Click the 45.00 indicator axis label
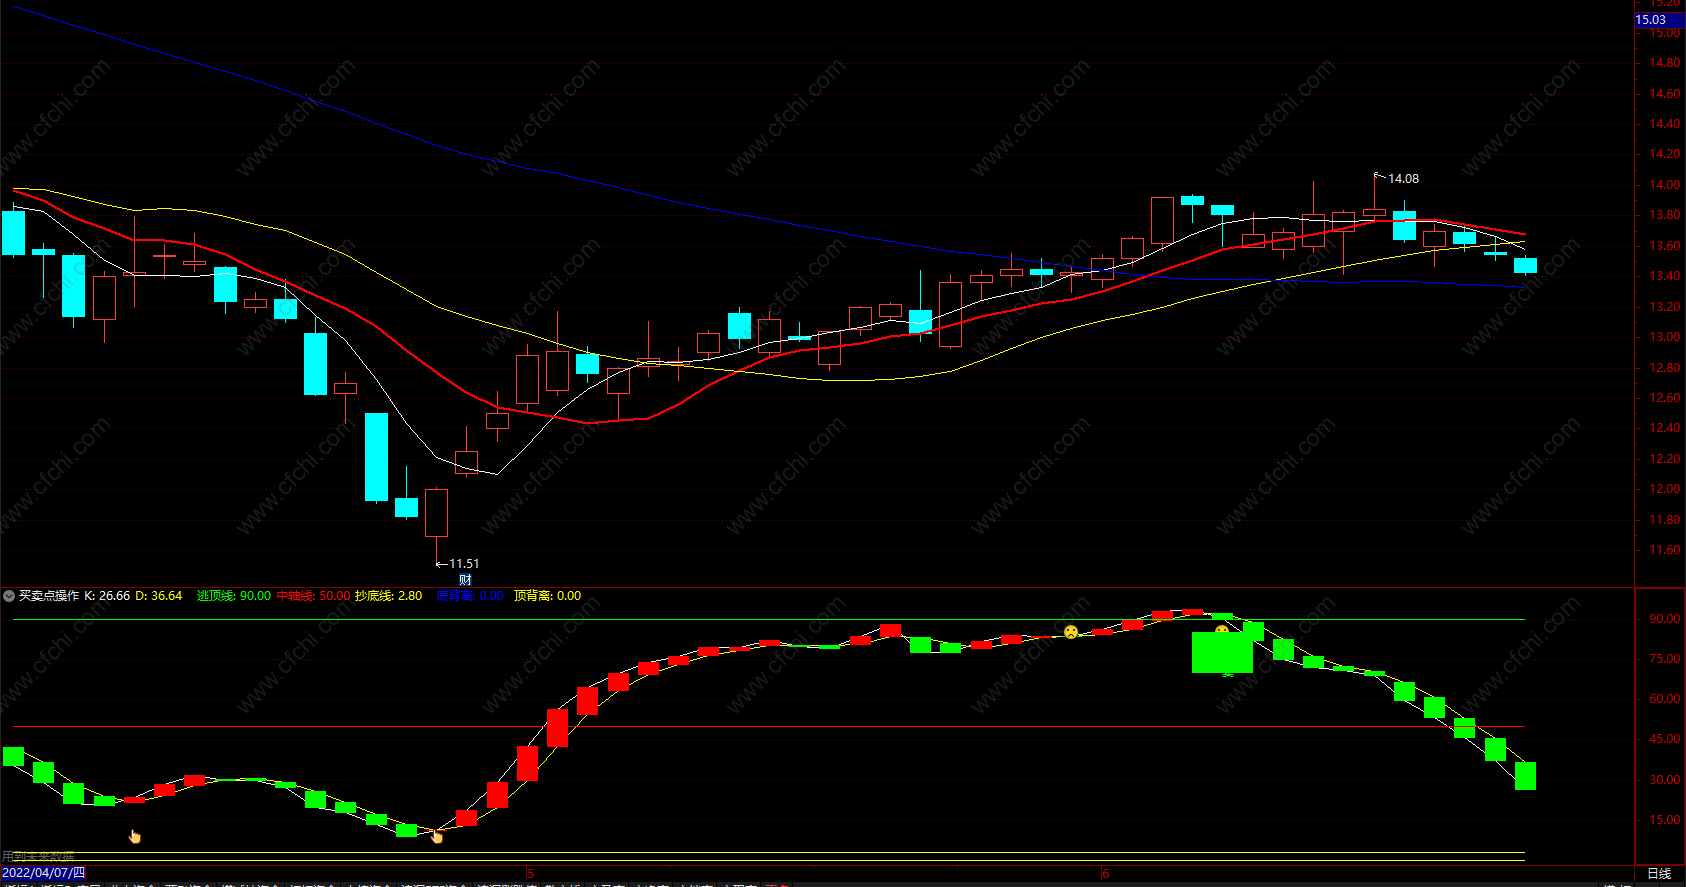The height and width of the screenshot is (887, 1686). (1665, 739)
